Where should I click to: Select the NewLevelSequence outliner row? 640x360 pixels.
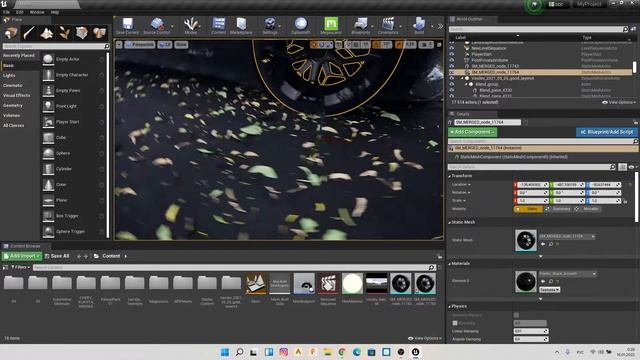(540, 48)
